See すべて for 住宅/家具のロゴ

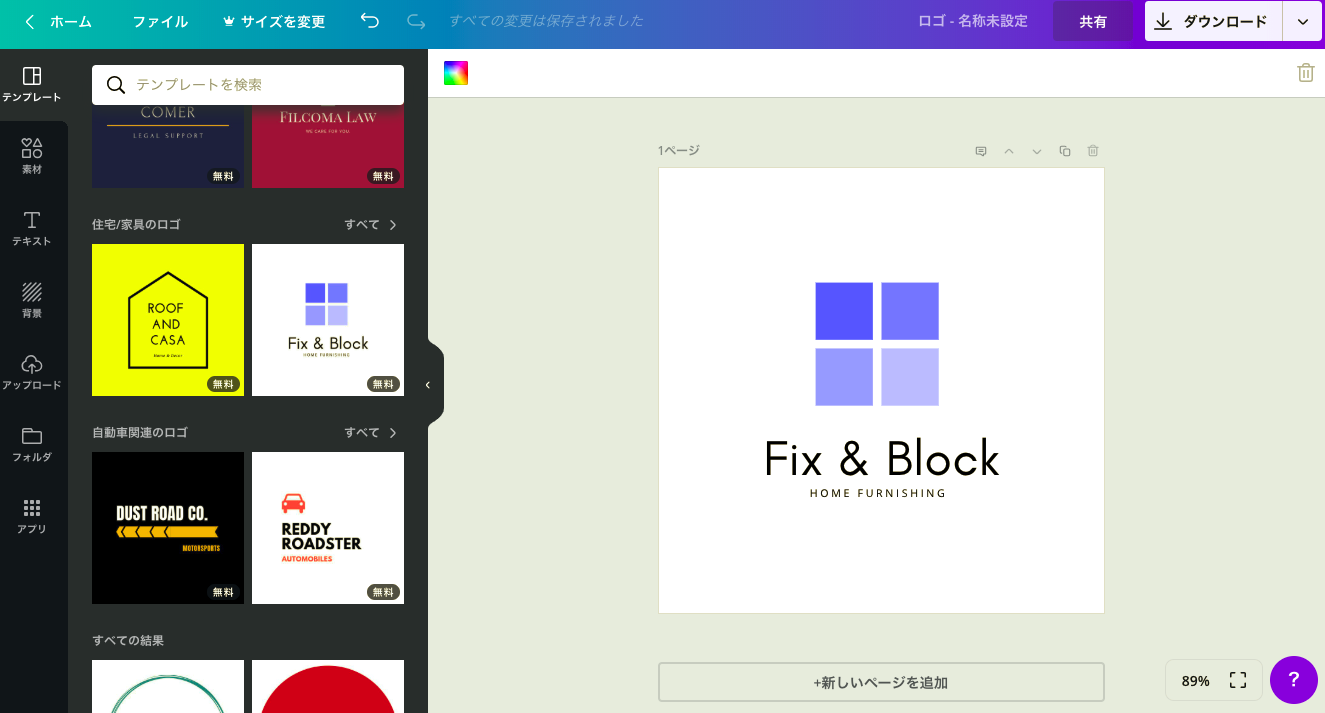(x=371, y=225)
